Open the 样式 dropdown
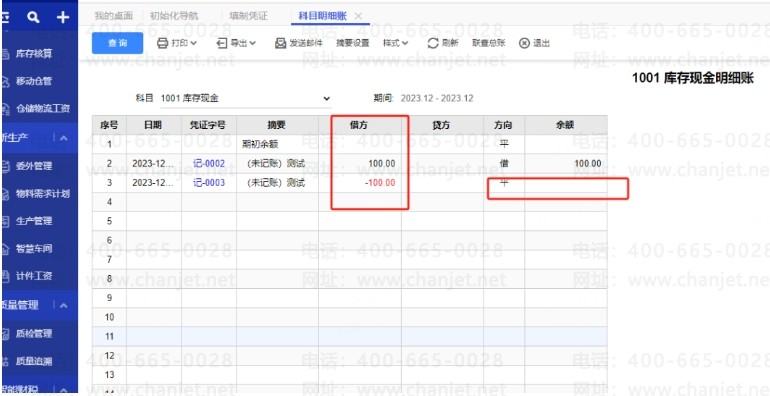Screen dimensions: 770x396 pyautogui.click(x=396, y=43)
